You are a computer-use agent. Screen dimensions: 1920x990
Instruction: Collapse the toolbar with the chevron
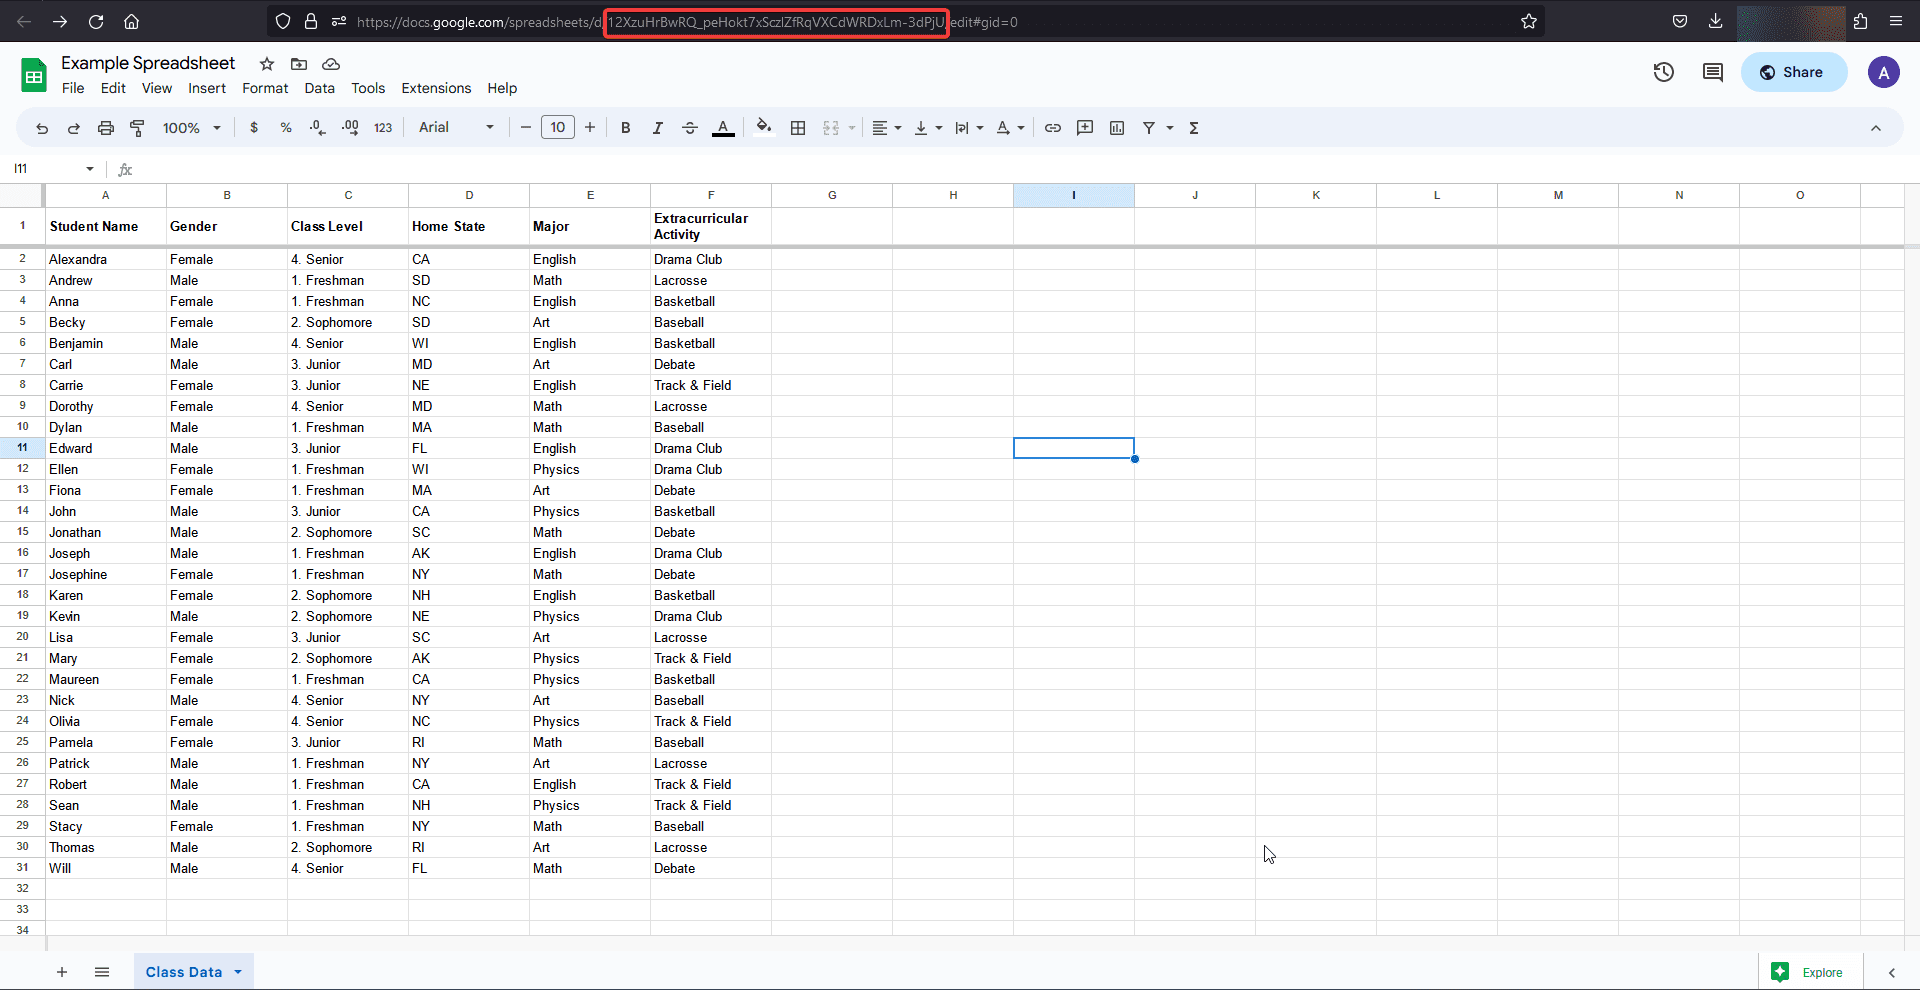tap(1876, 127)
